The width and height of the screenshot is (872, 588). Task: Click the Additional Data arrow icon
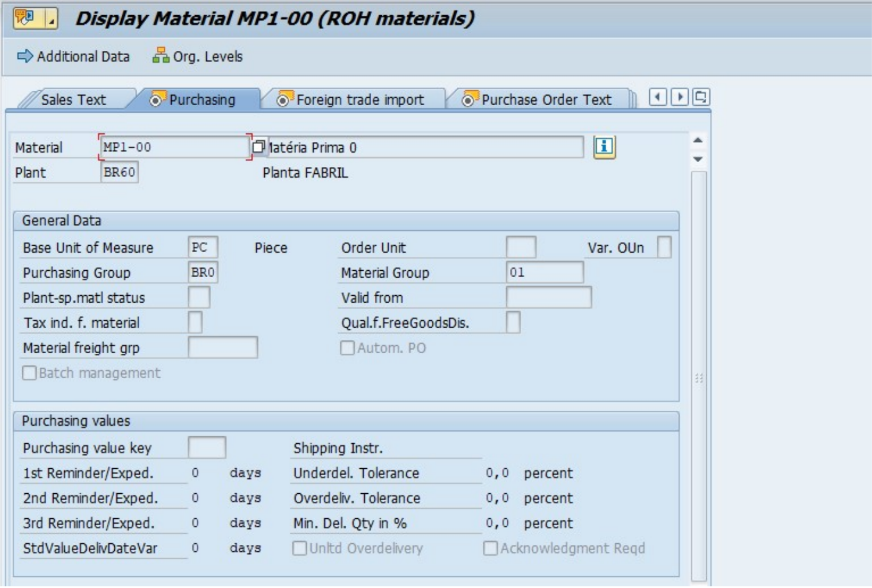click(25, 56)
